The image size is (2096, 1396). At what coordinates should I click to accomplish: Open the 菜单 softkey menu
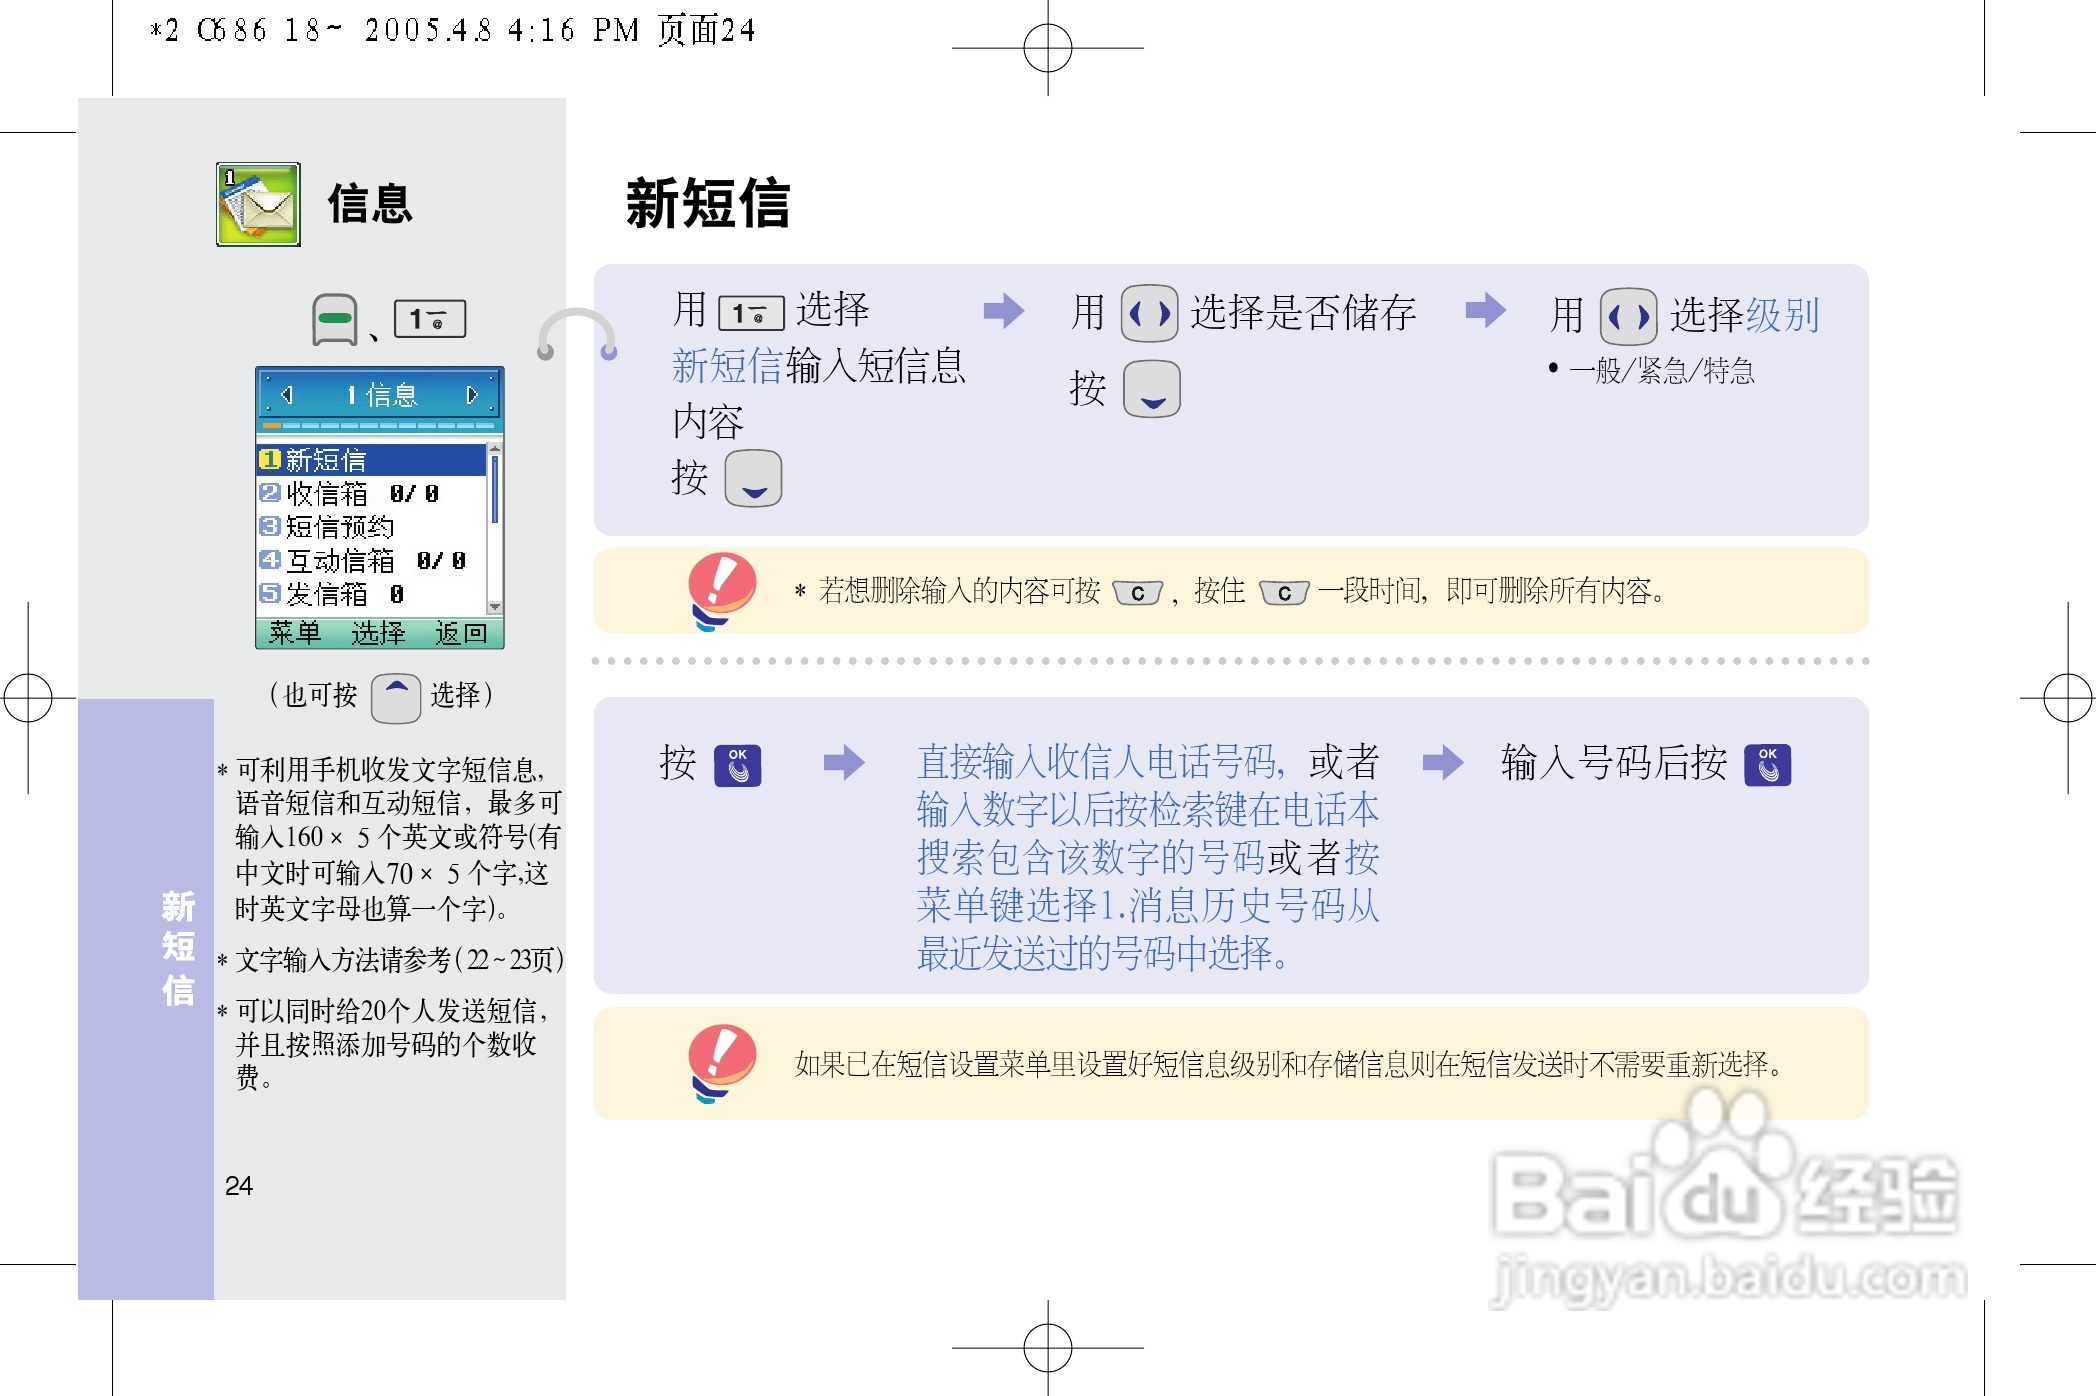pos(293,634)
